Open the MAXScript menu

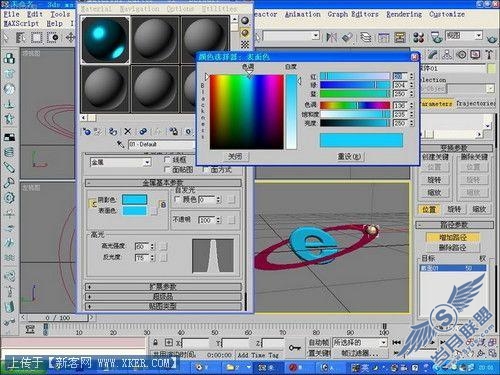21,24
